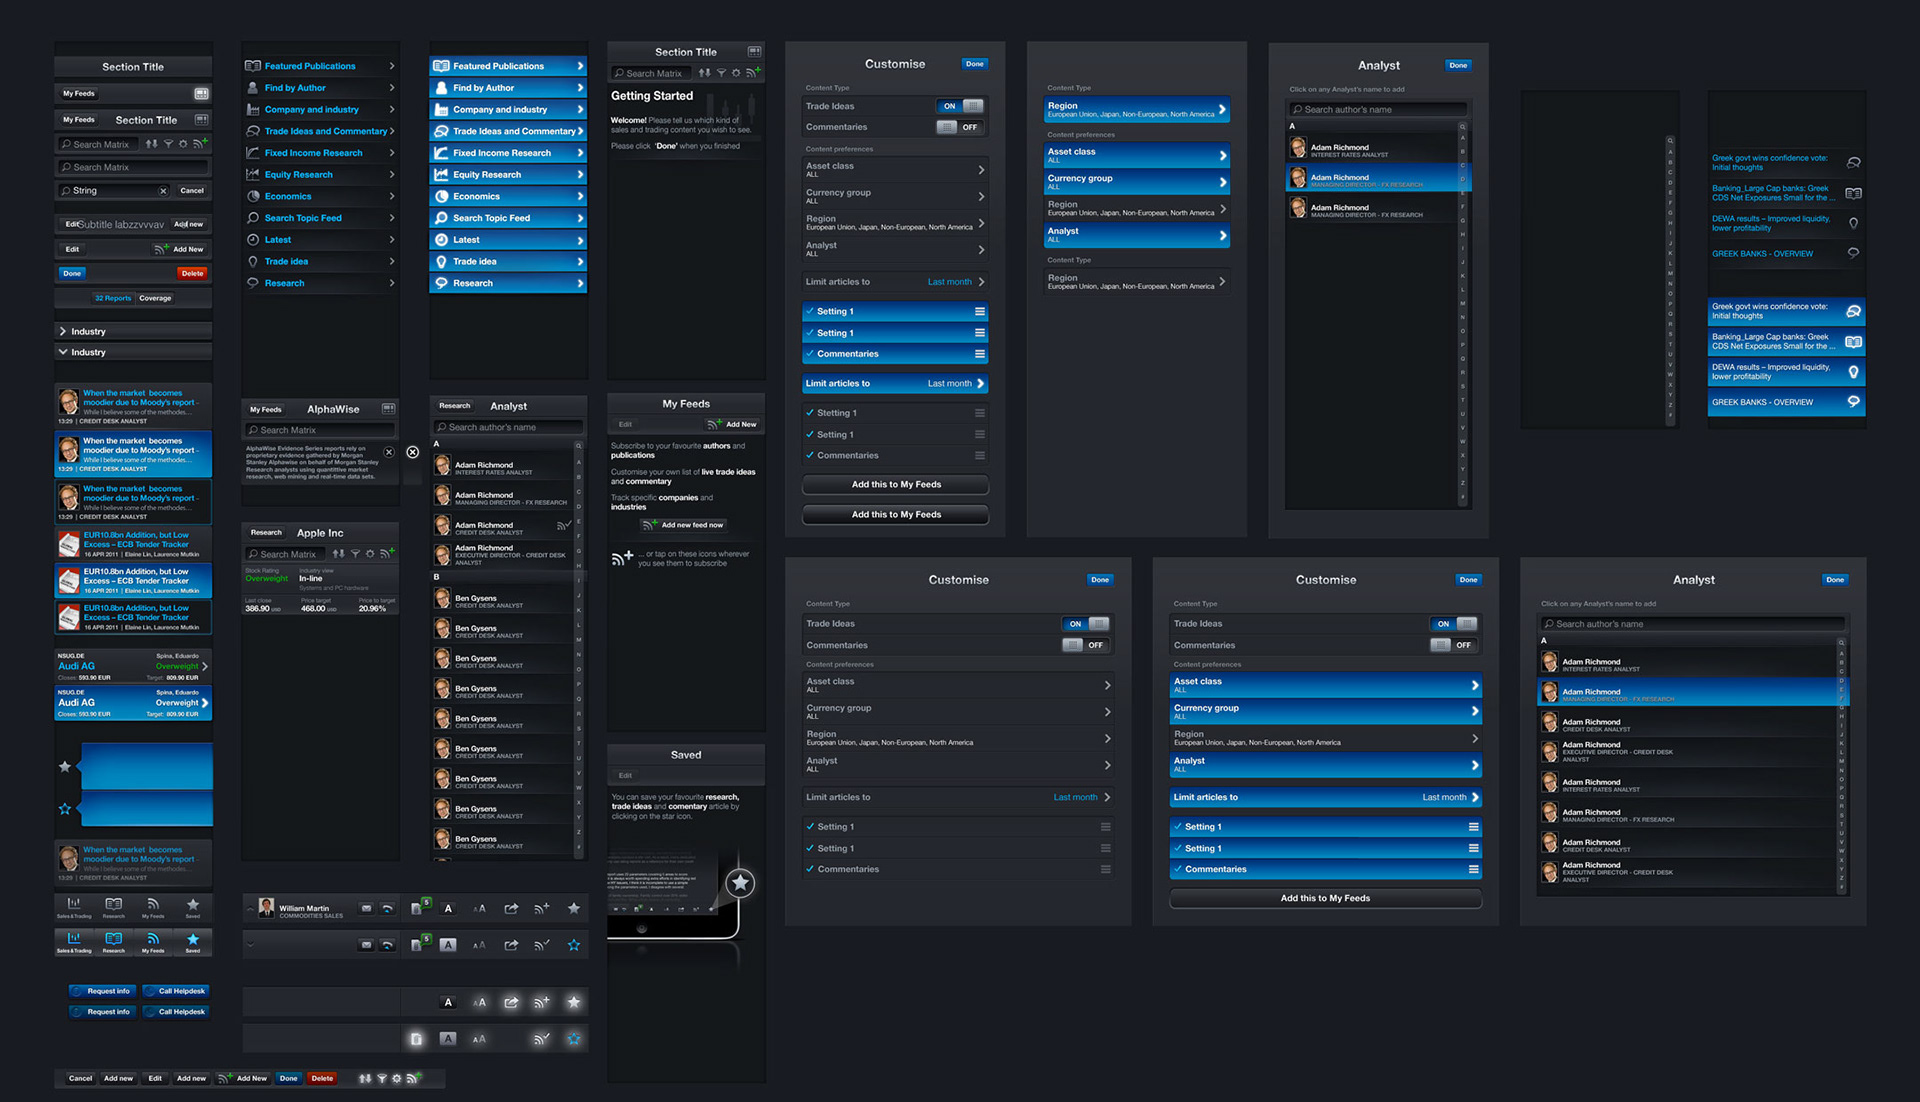The width and height of the screenshot is (1920, 1102).
Task: Collapse William Martin contact row with up chevron
Action: tap(250, 908)
